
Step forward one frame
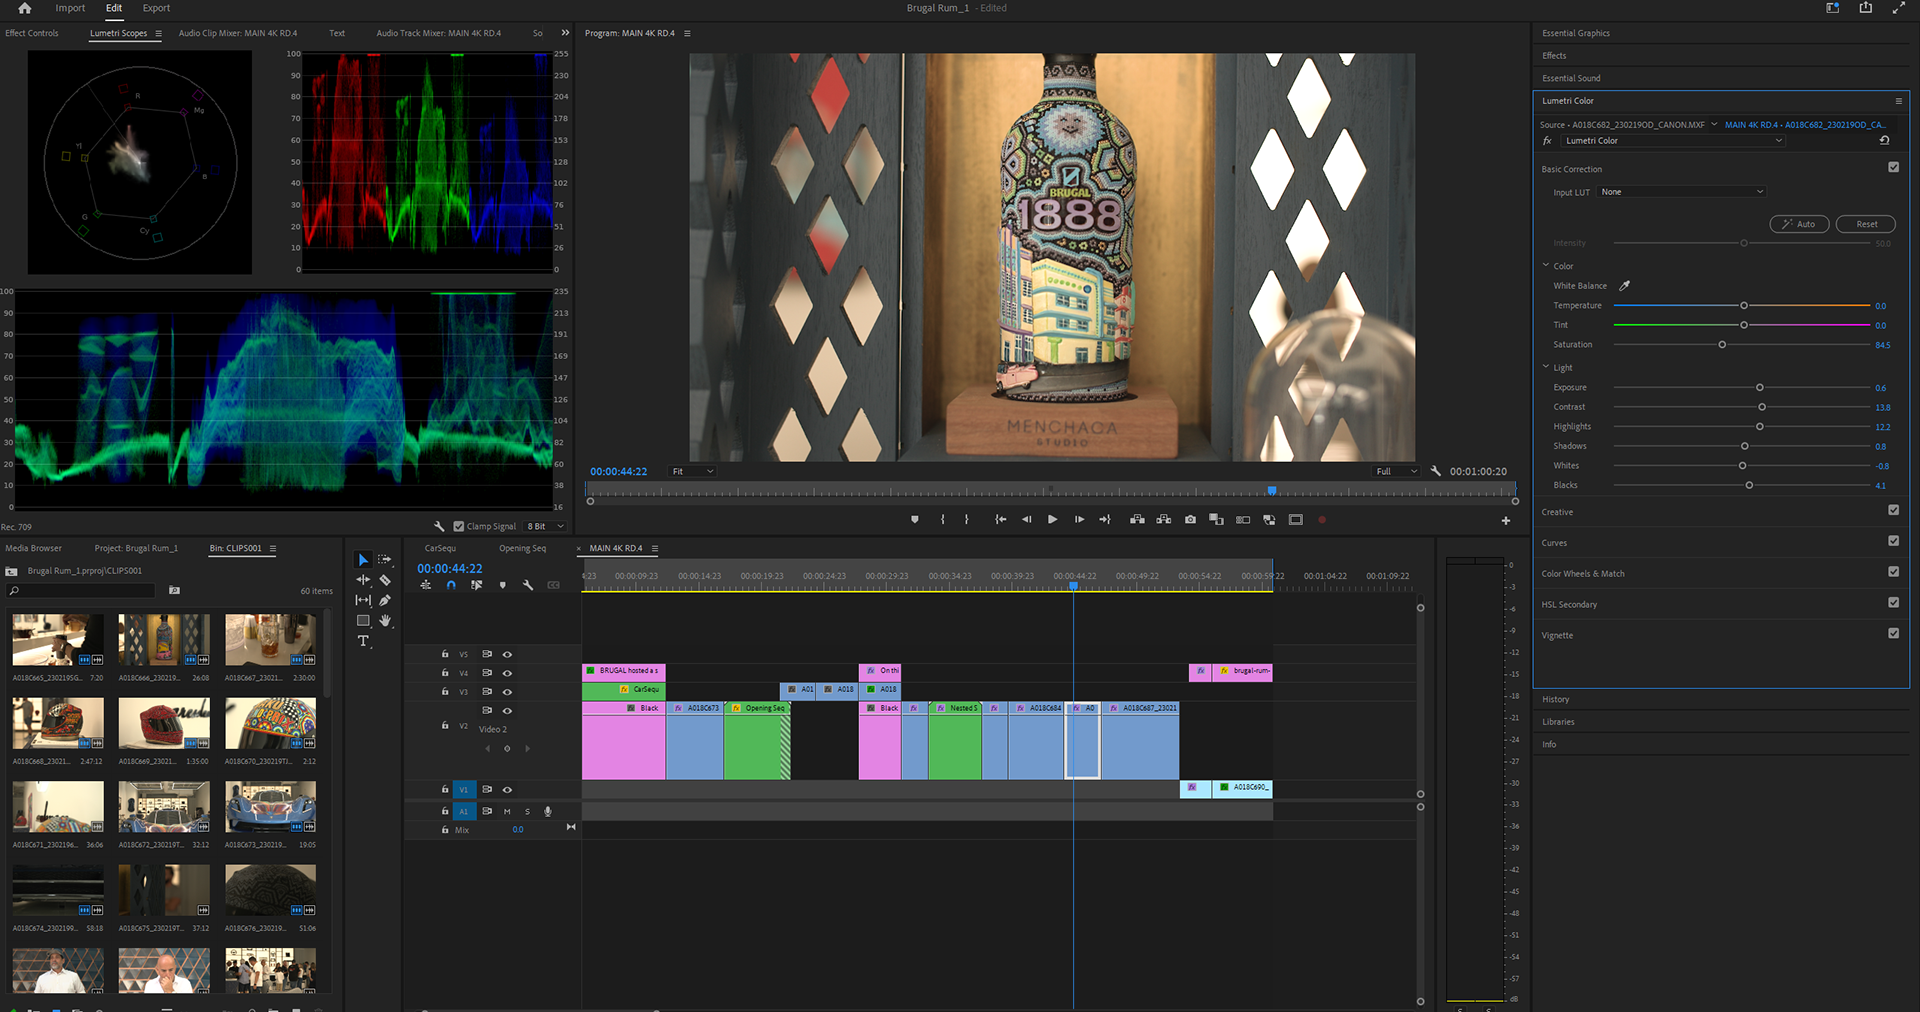1079,520
